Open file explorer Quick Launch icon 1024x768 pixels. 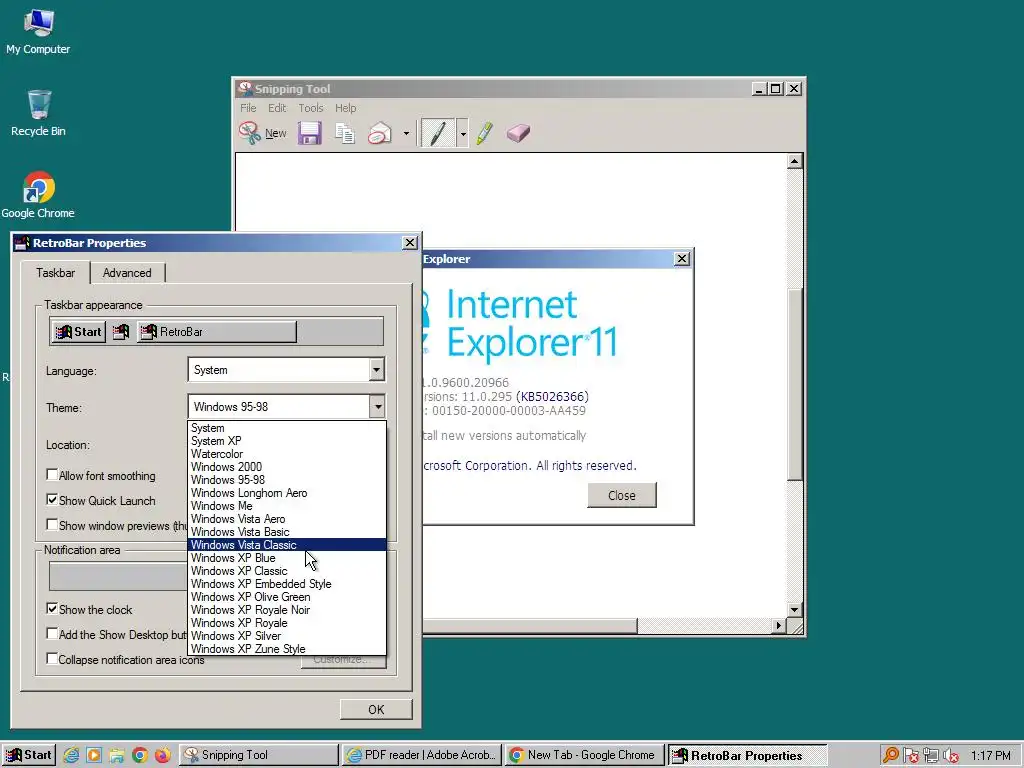117,756
